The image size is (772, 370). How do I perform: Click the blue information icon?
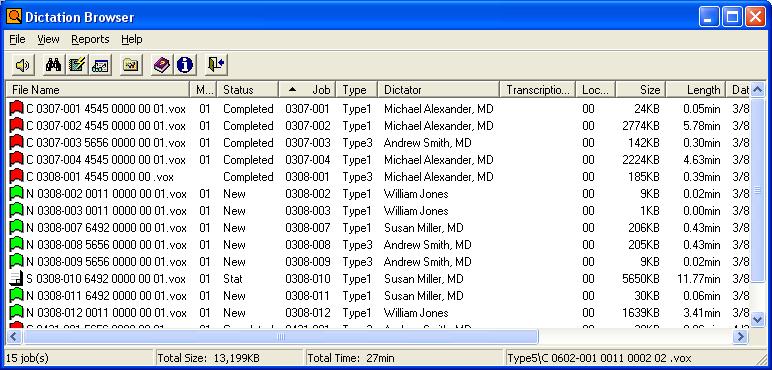(185, 65)
